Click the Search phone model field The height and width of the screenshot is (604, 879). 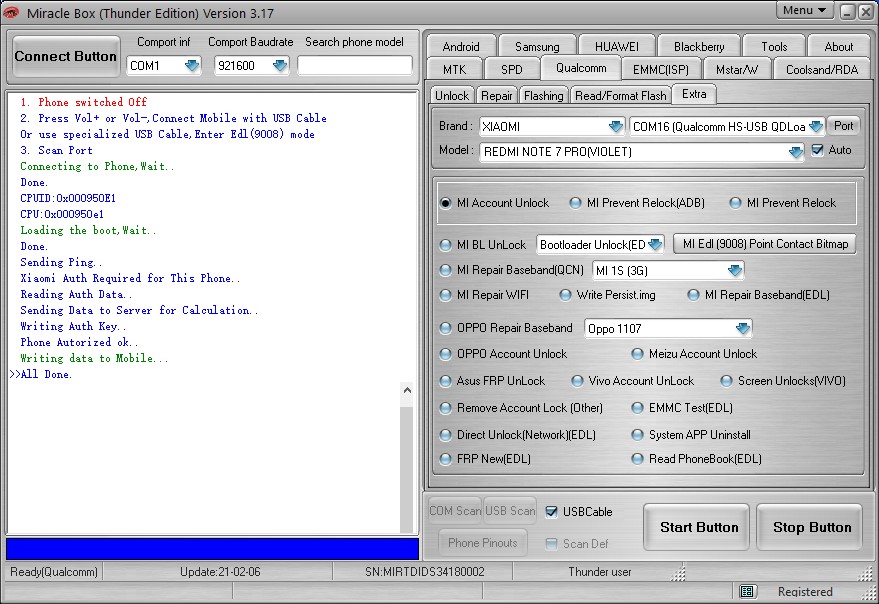click(354, 66)
